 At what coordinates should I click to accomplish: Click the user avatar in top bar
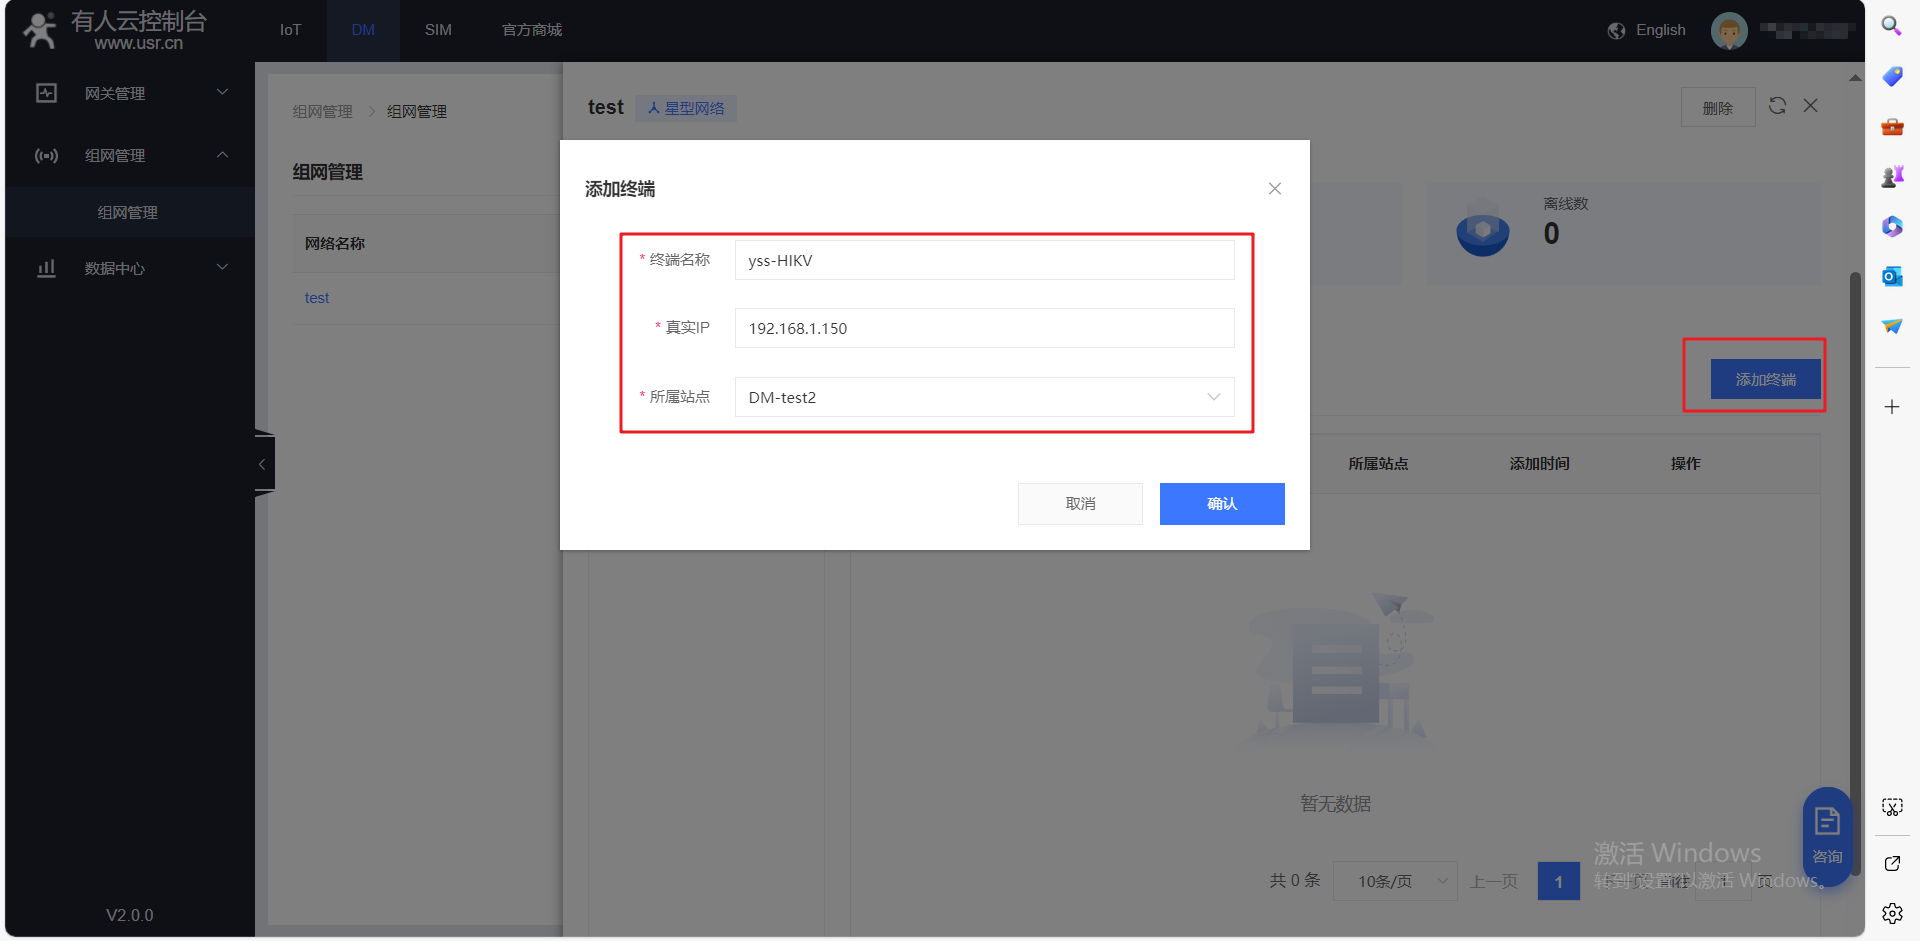pyautogui.click(x=1729, y=30)
